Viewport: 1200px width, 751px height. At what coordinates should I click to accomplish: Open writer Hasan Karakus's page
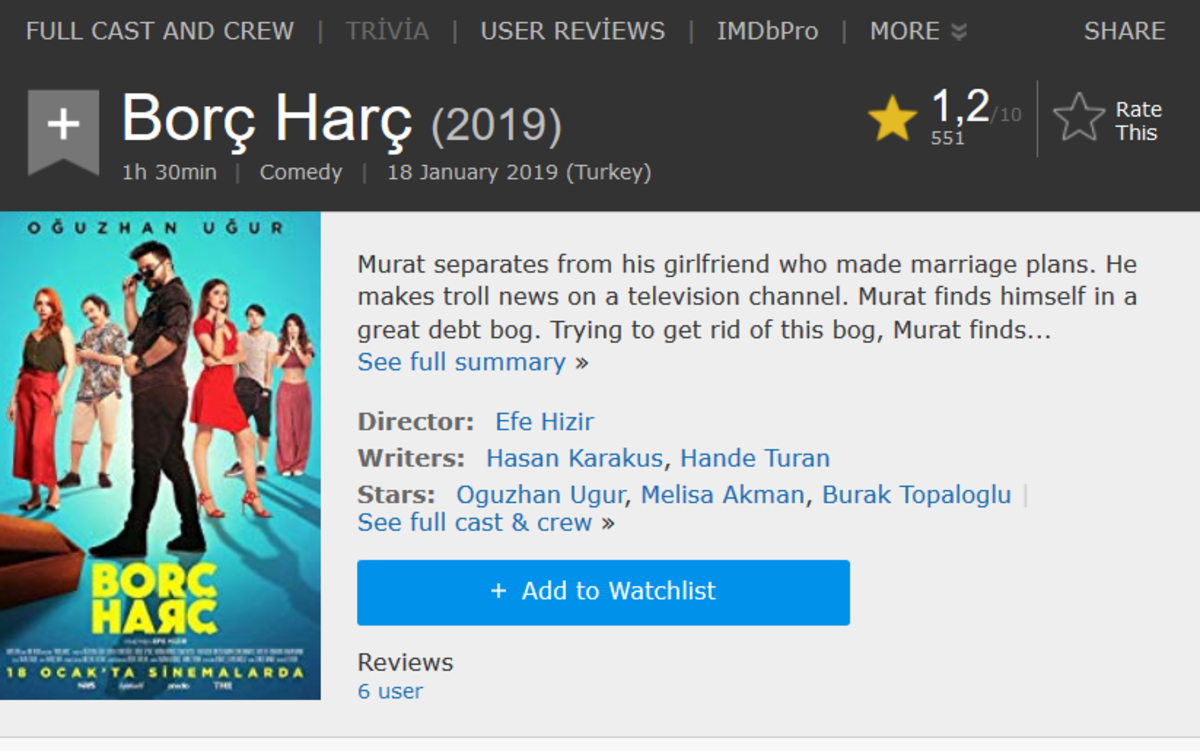click(x=574, y=459)
